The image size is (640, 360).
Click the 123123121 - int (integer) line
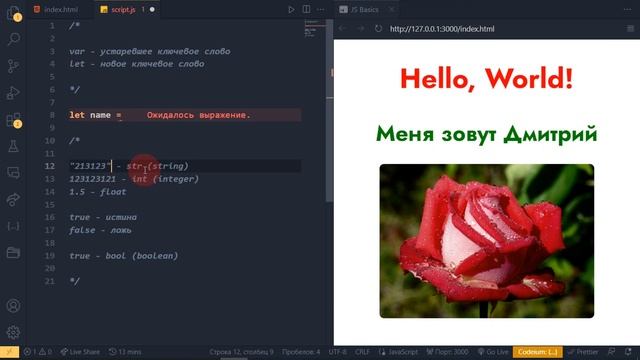tap(134, 179)
